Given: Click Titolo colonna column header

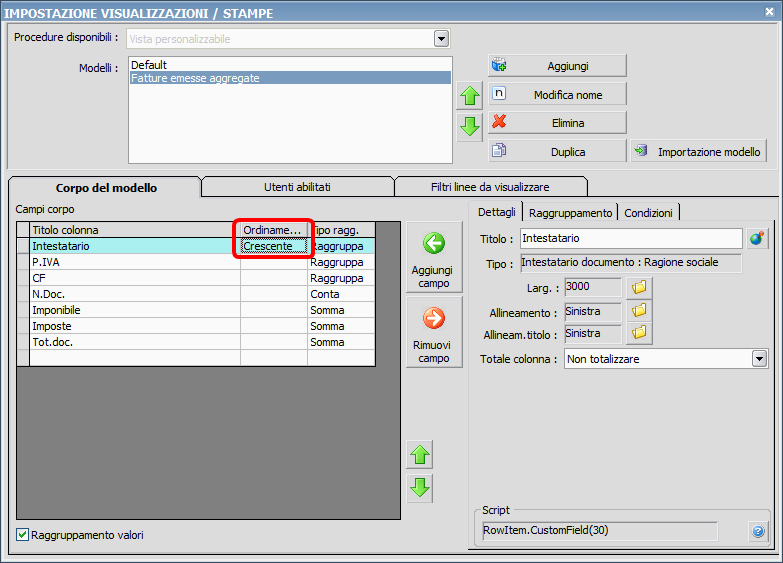Looking at the screenshot, I should coord(135,230).
